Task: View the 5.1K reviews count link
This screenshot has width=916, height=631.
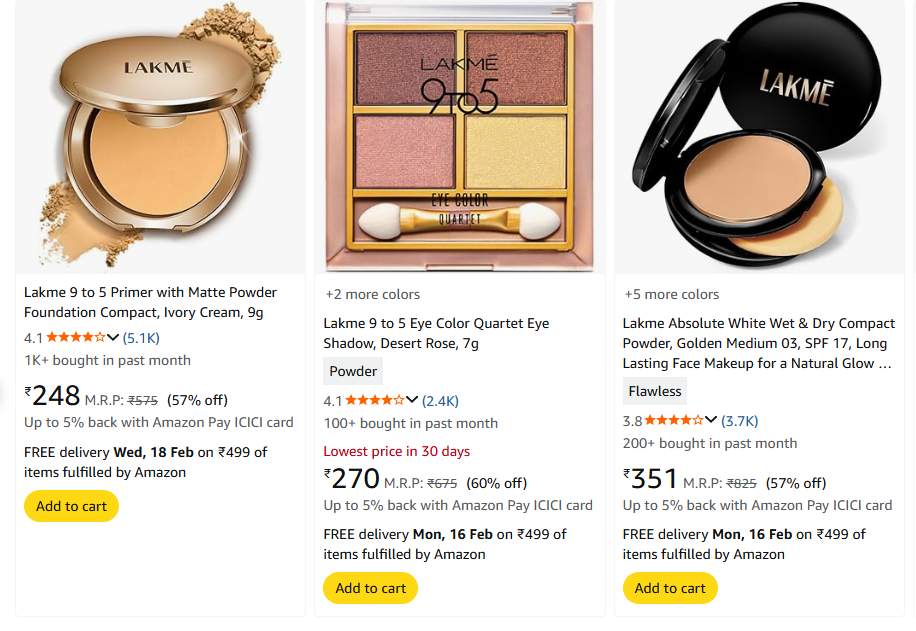Action: point(141,338)
